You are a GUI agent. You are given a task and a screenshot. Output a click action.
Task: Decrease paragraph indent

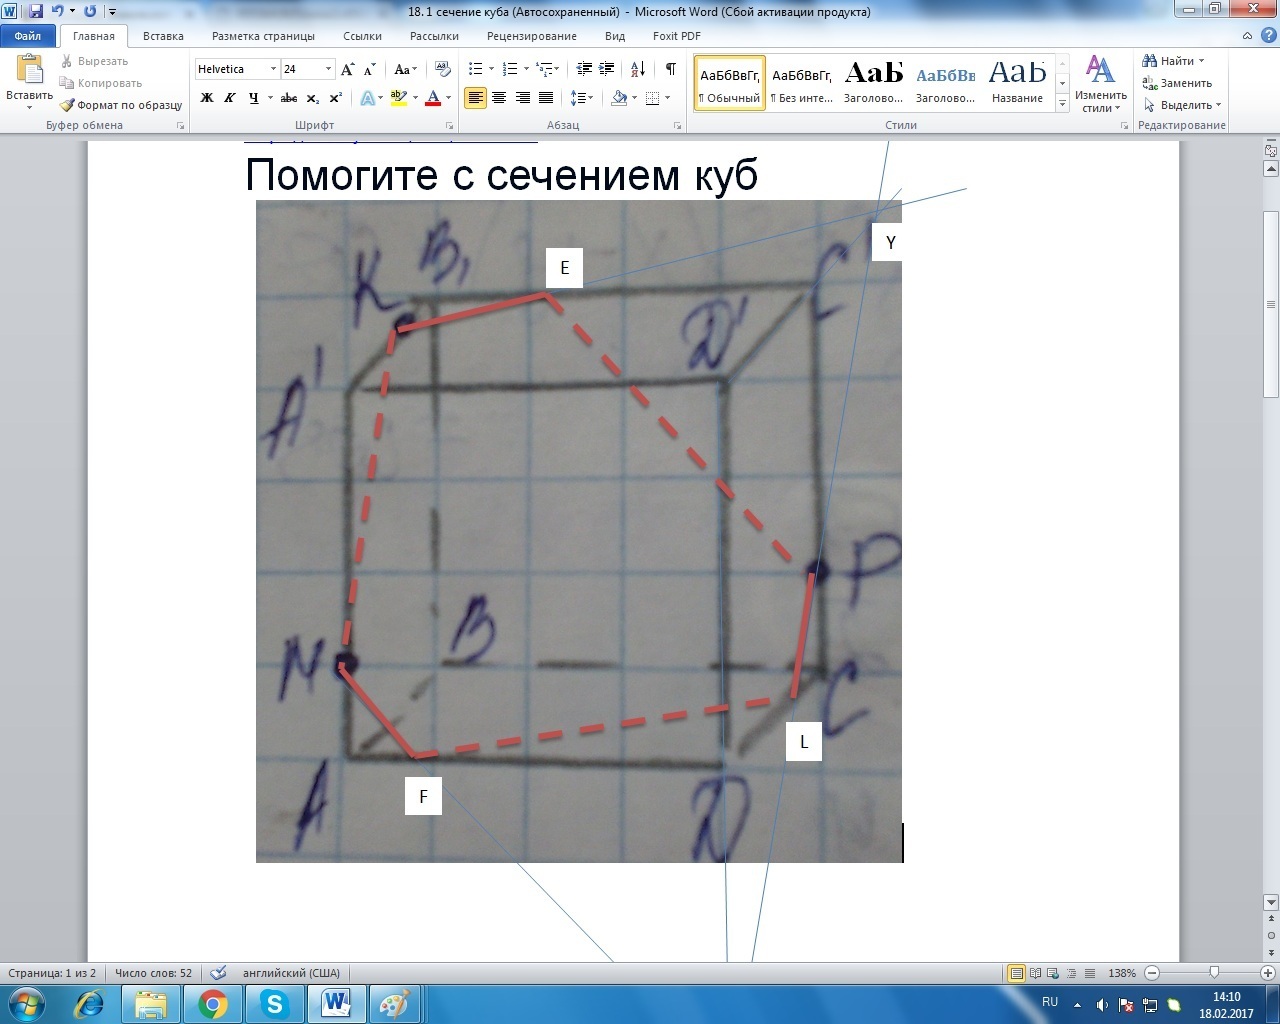(584, 69)
